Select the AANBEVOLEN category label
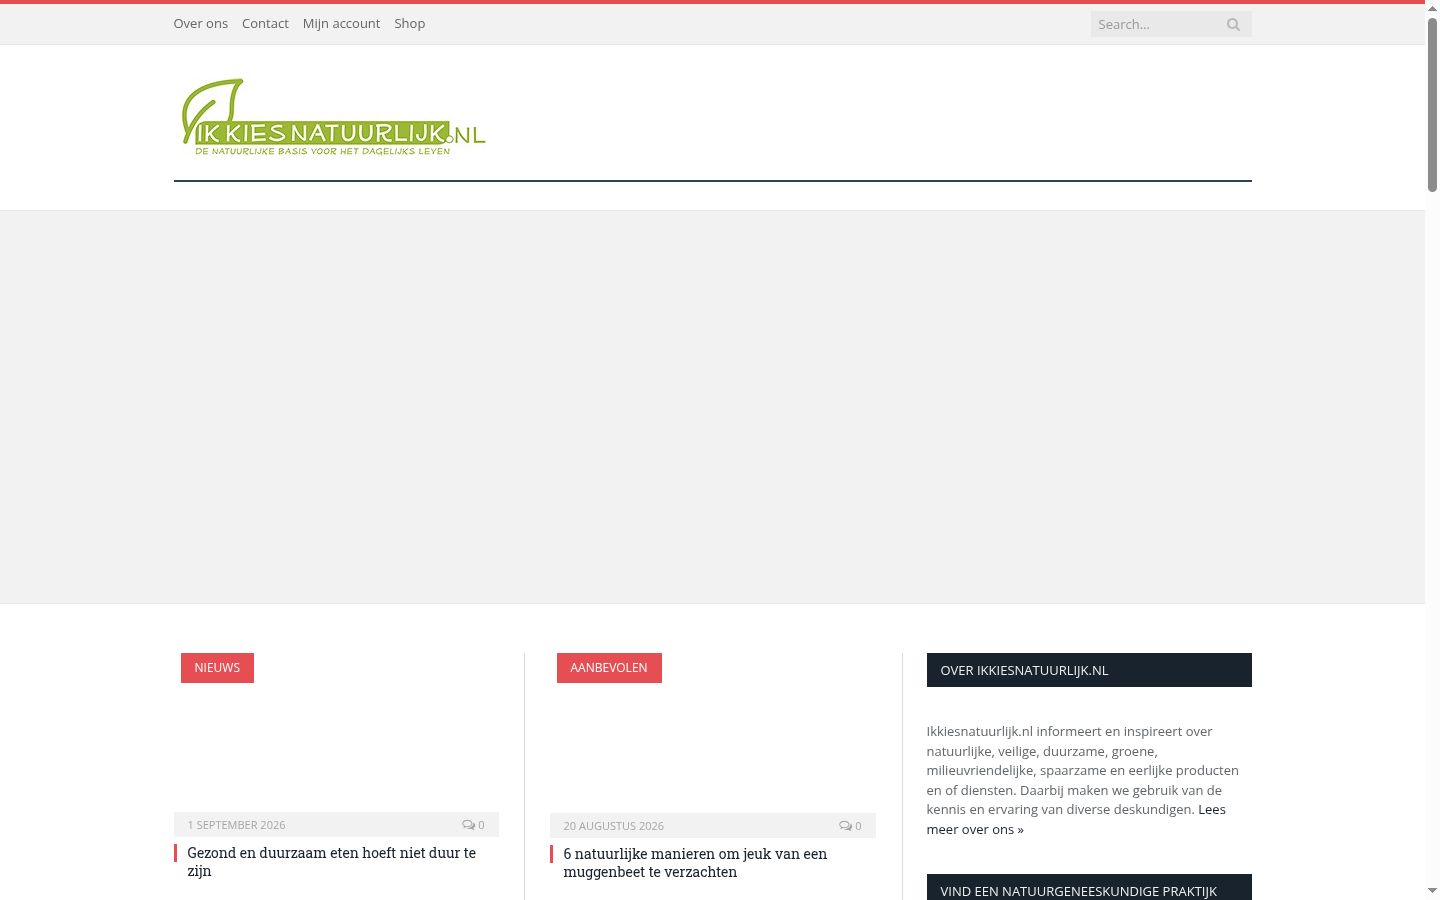This screenshot has width=1440, height=900. [x=609, y=668]
